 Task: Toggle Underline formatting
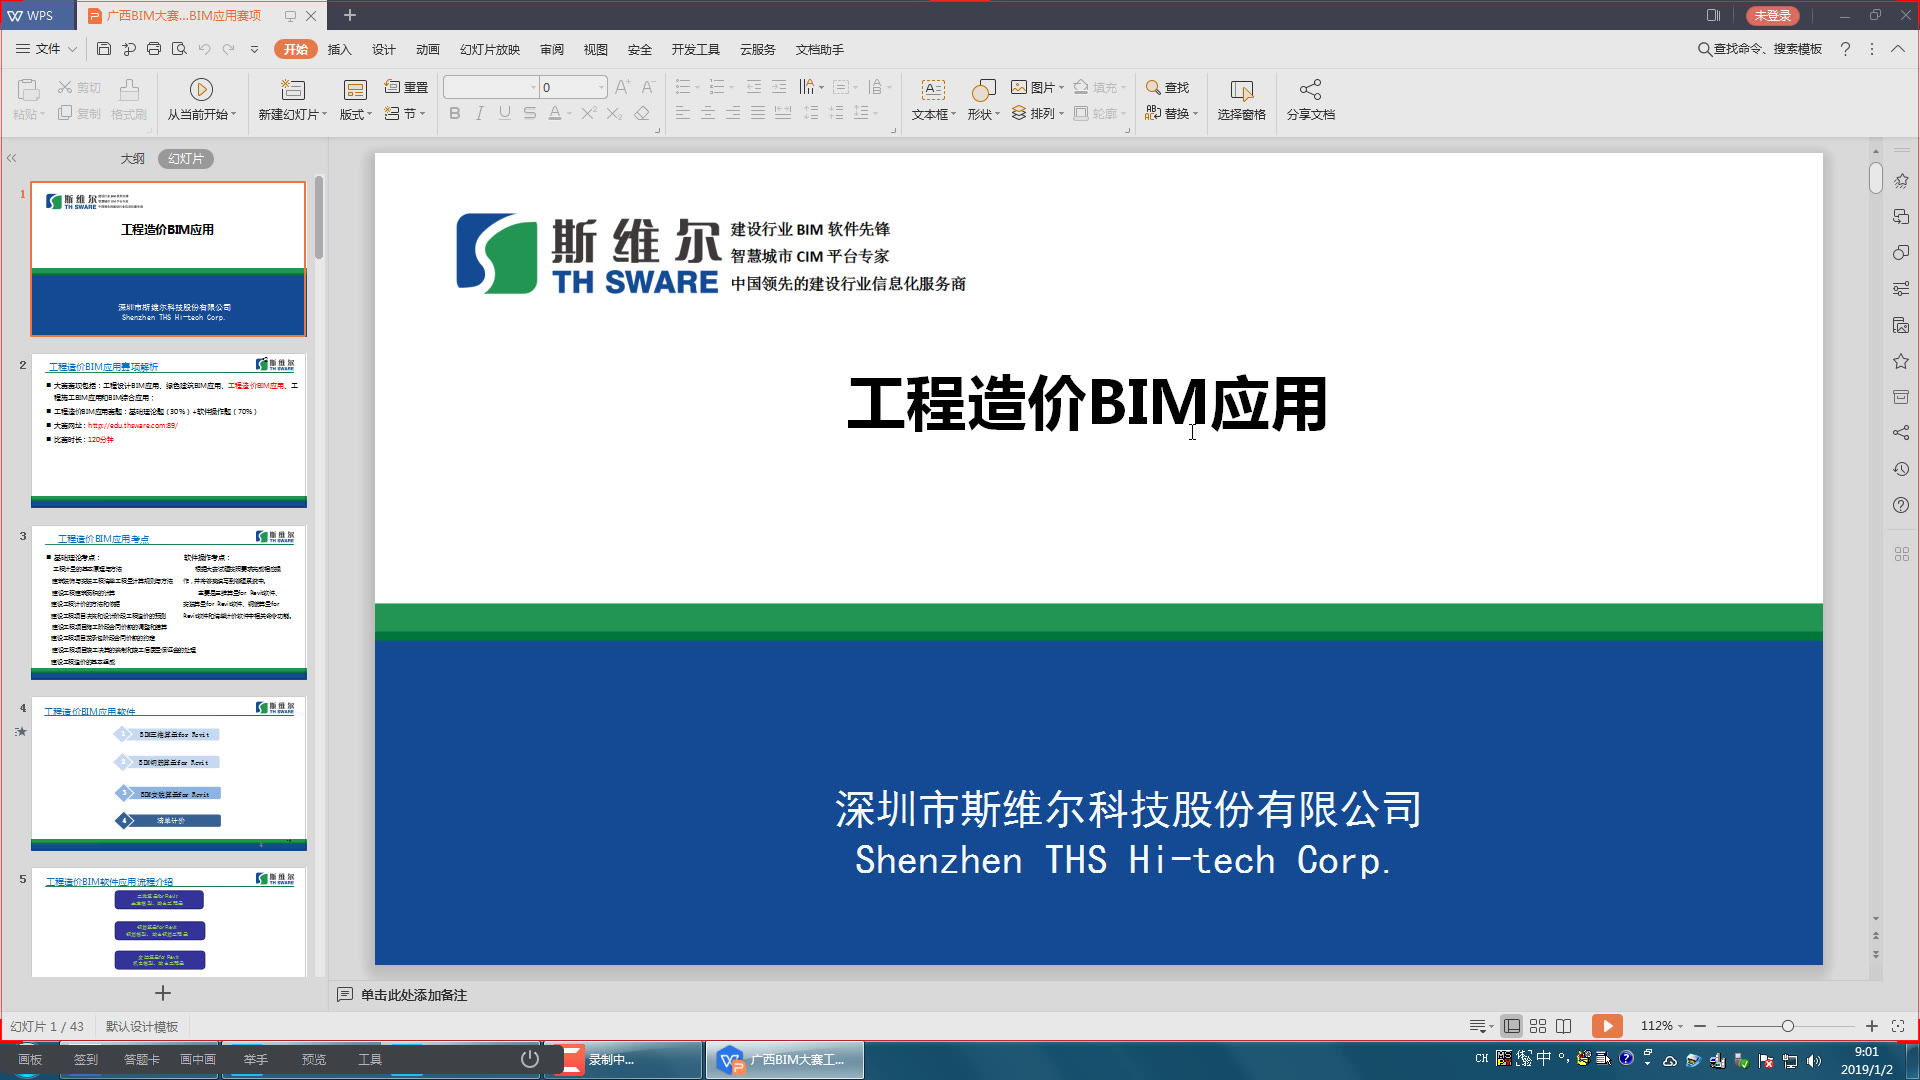tap(505, 113)
